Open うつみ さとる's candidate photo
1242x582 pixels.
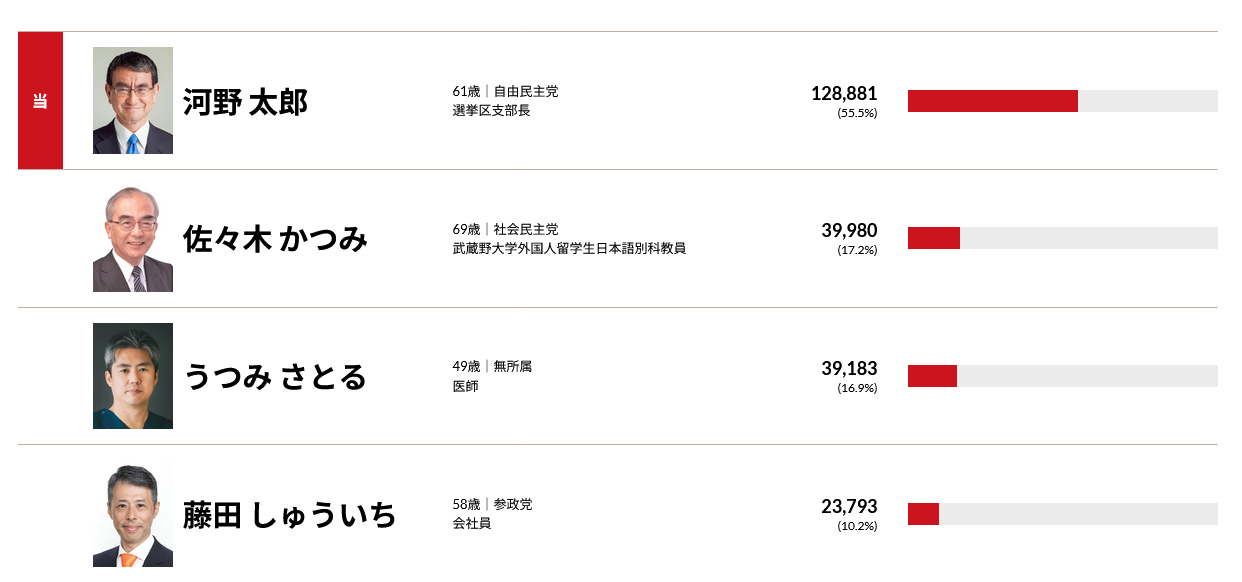133,376
